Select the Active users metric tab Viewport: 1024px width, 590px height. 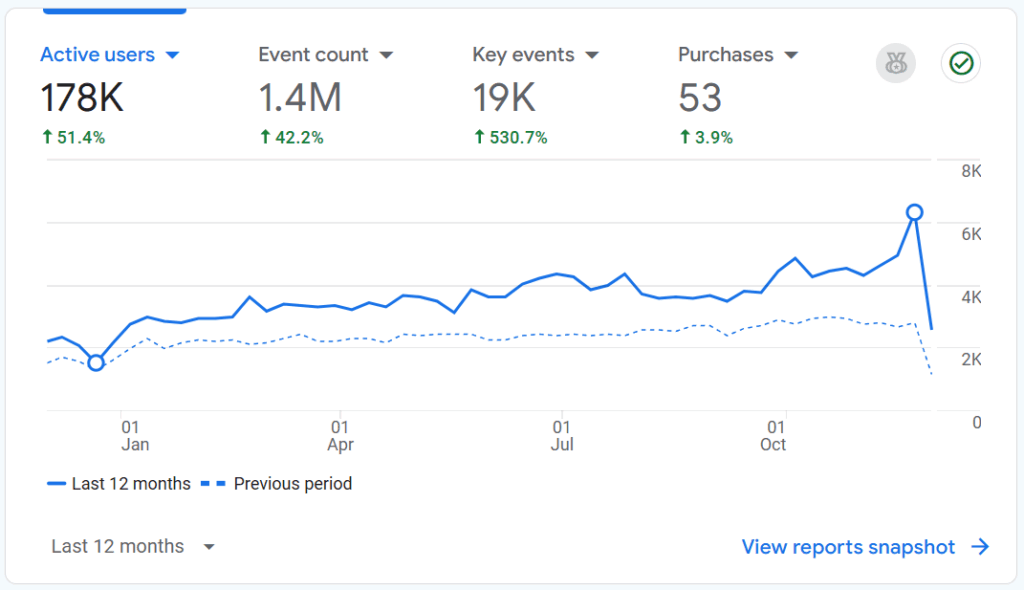(98, 54)
